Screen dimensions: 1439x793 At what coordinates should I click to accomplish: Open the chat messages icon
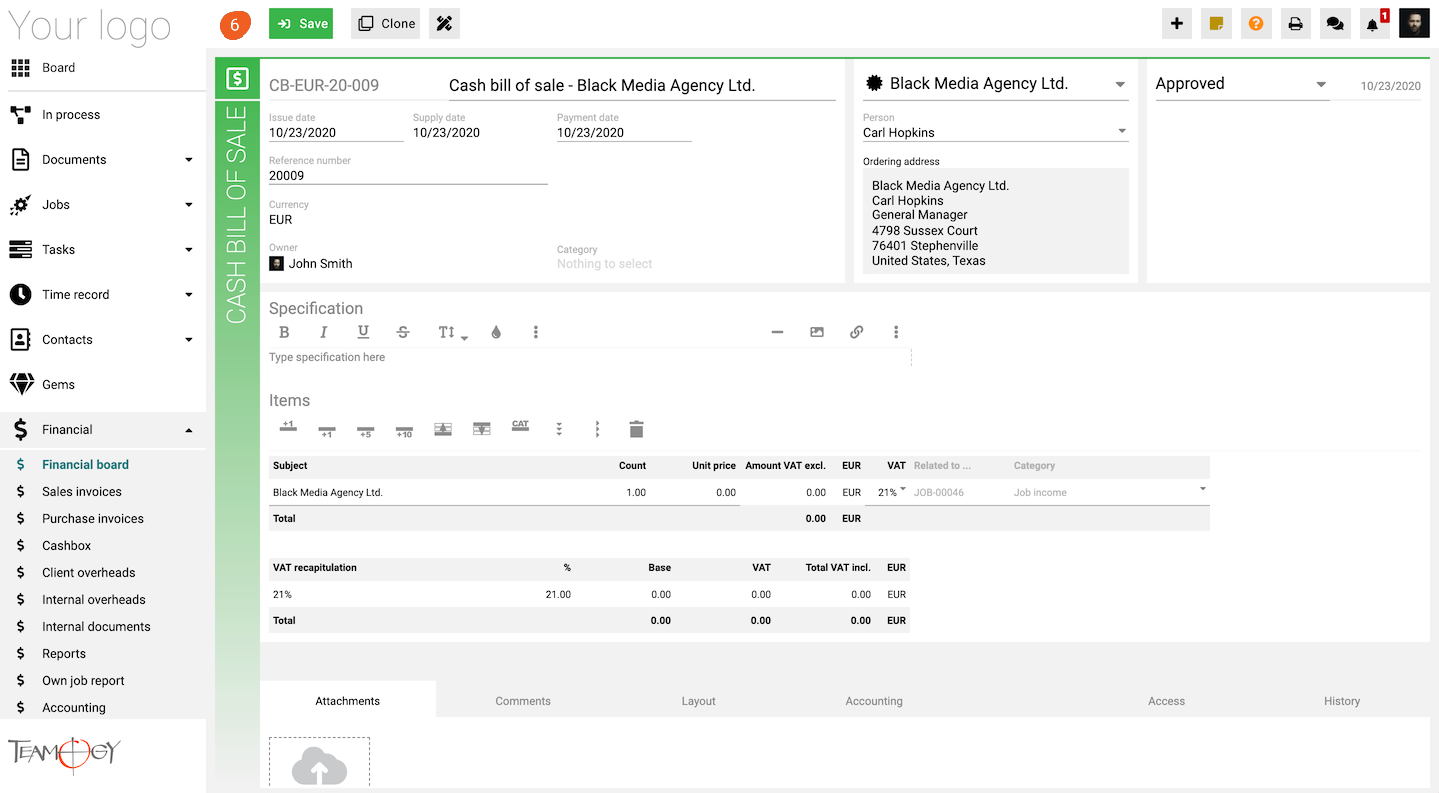(1335, 24)
